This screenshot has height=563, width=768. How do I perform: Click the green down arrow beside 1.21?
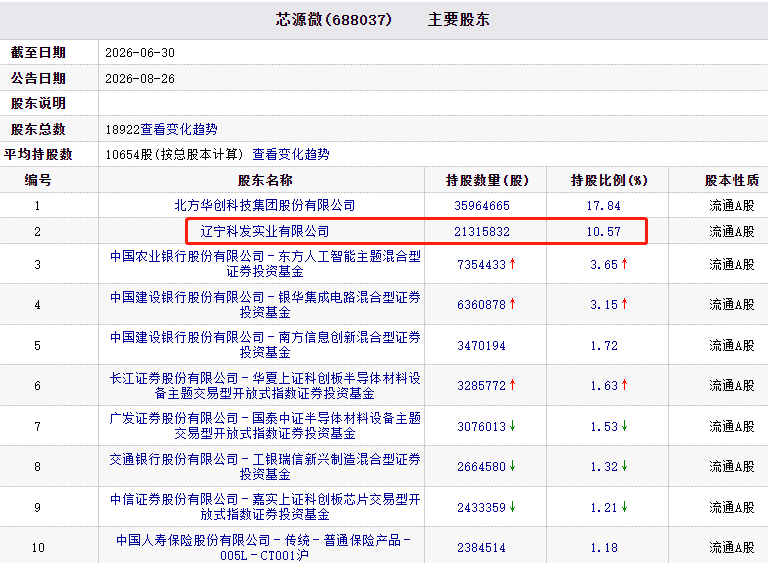[624, 507]
